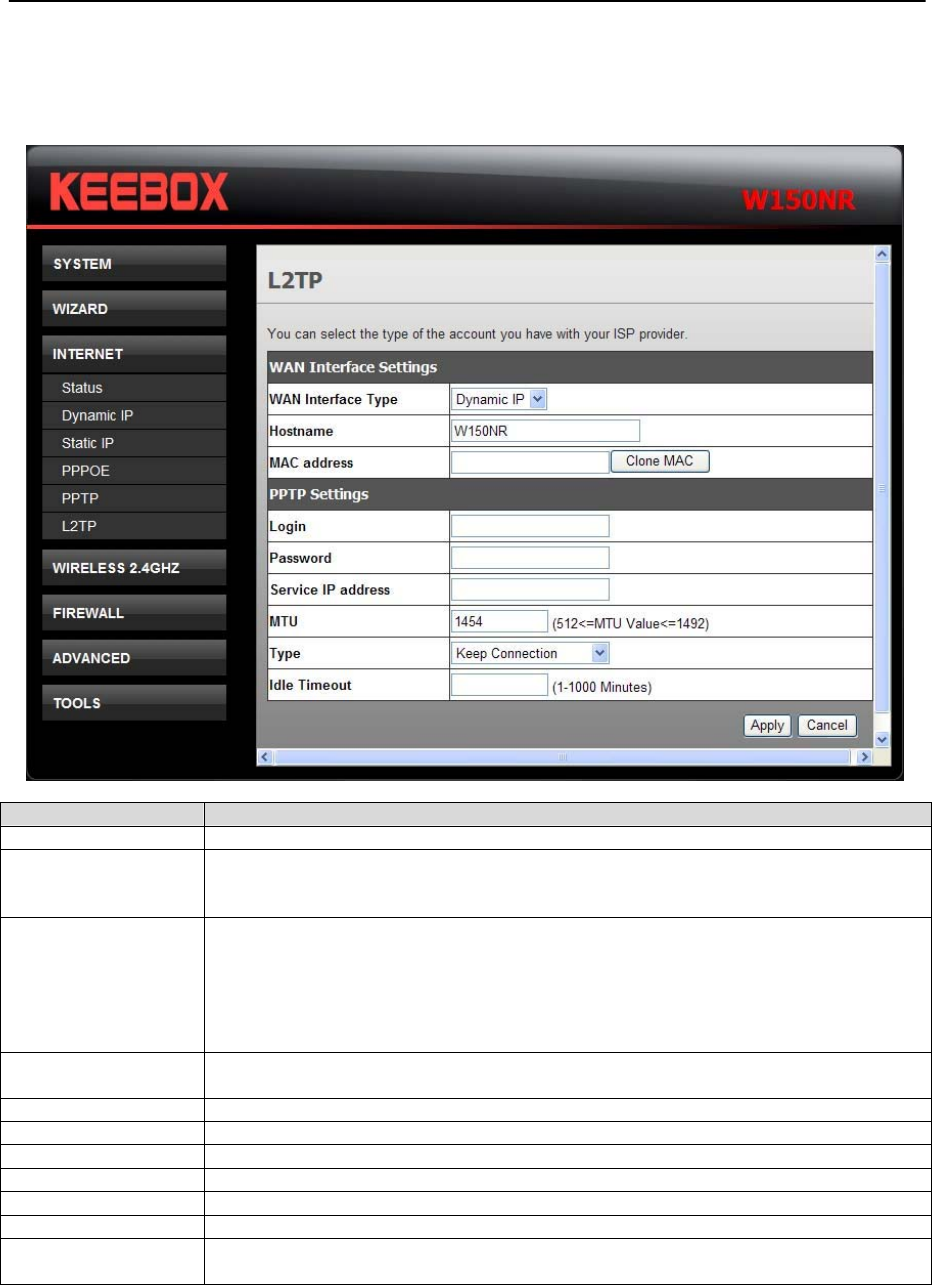Viewport: 932px width, 1285px height.
Task: Click the Login input field
Action: (x=530, y=526)
